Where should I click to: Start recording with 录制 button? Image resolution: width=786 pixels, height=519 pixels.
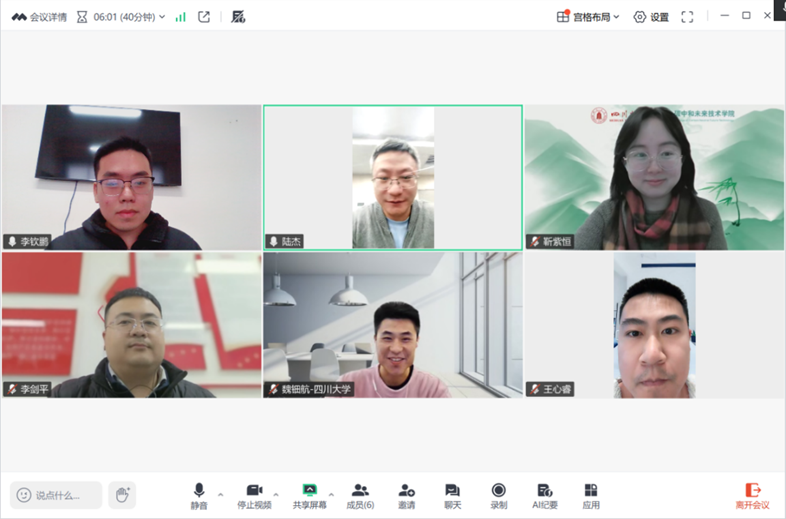tap(498, 494)
